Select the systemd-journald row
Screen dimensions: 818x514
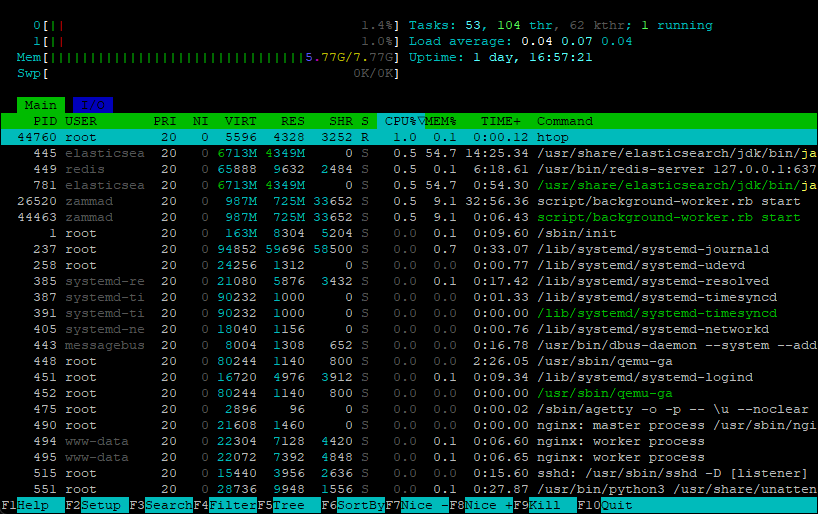[x=409, y=249]
